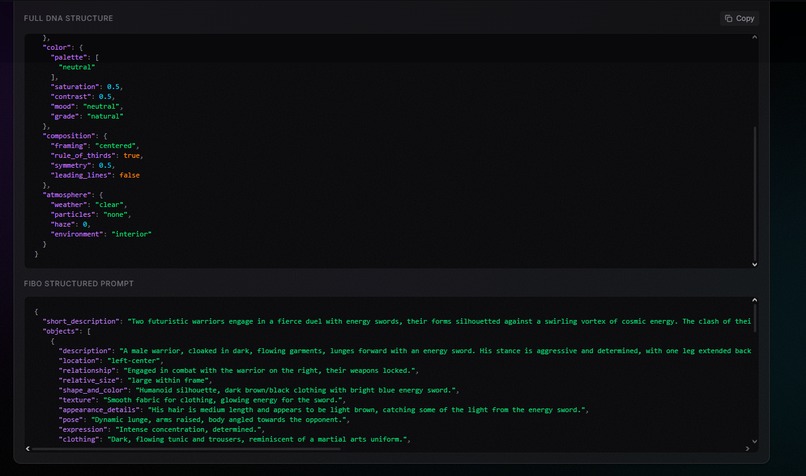
Task: Copy the full DNA structure
Action: click(x=739, y=19)
